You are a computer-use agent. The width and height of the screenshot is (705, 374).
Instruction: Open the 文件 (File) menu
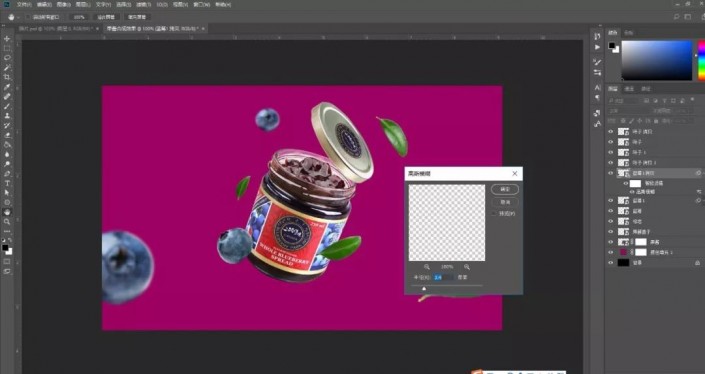click(24, 4)
